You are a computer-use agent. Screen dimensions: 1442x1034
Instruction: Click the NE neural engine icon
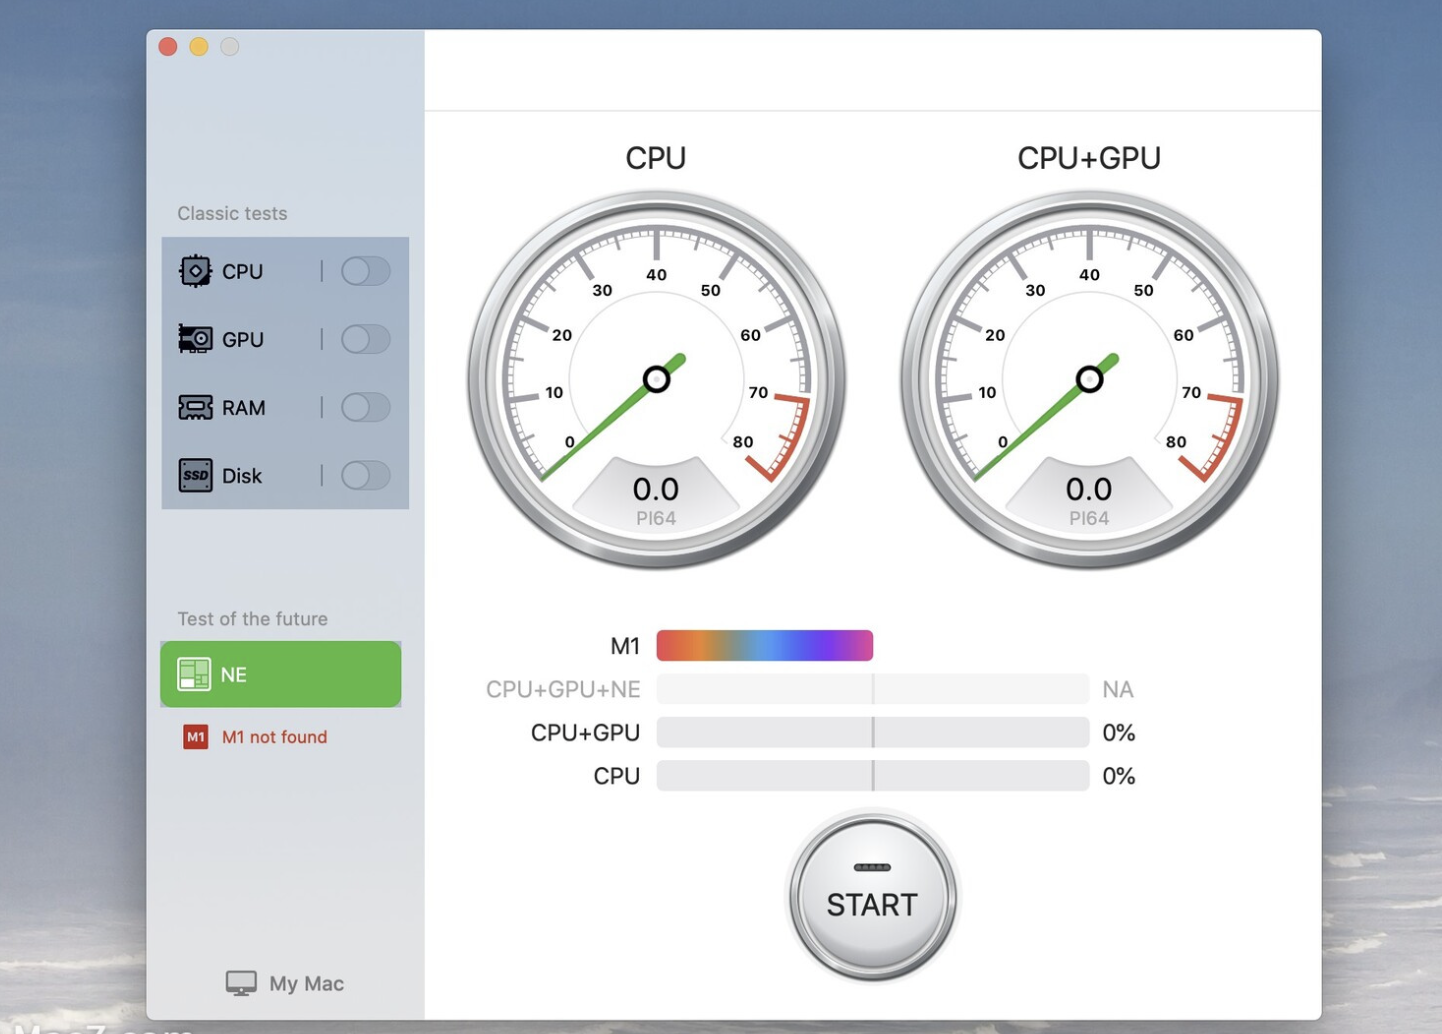pyautogui.click(x=196, y=674)
